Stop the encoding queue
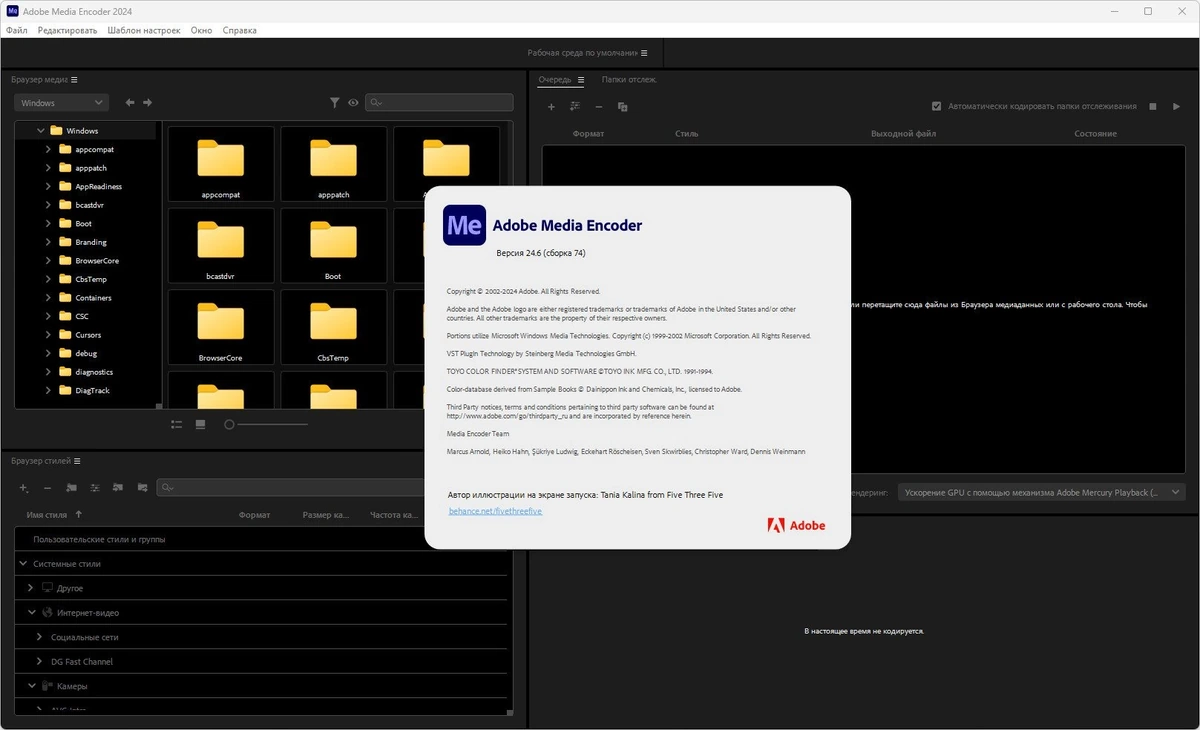 pos(1153,106)
